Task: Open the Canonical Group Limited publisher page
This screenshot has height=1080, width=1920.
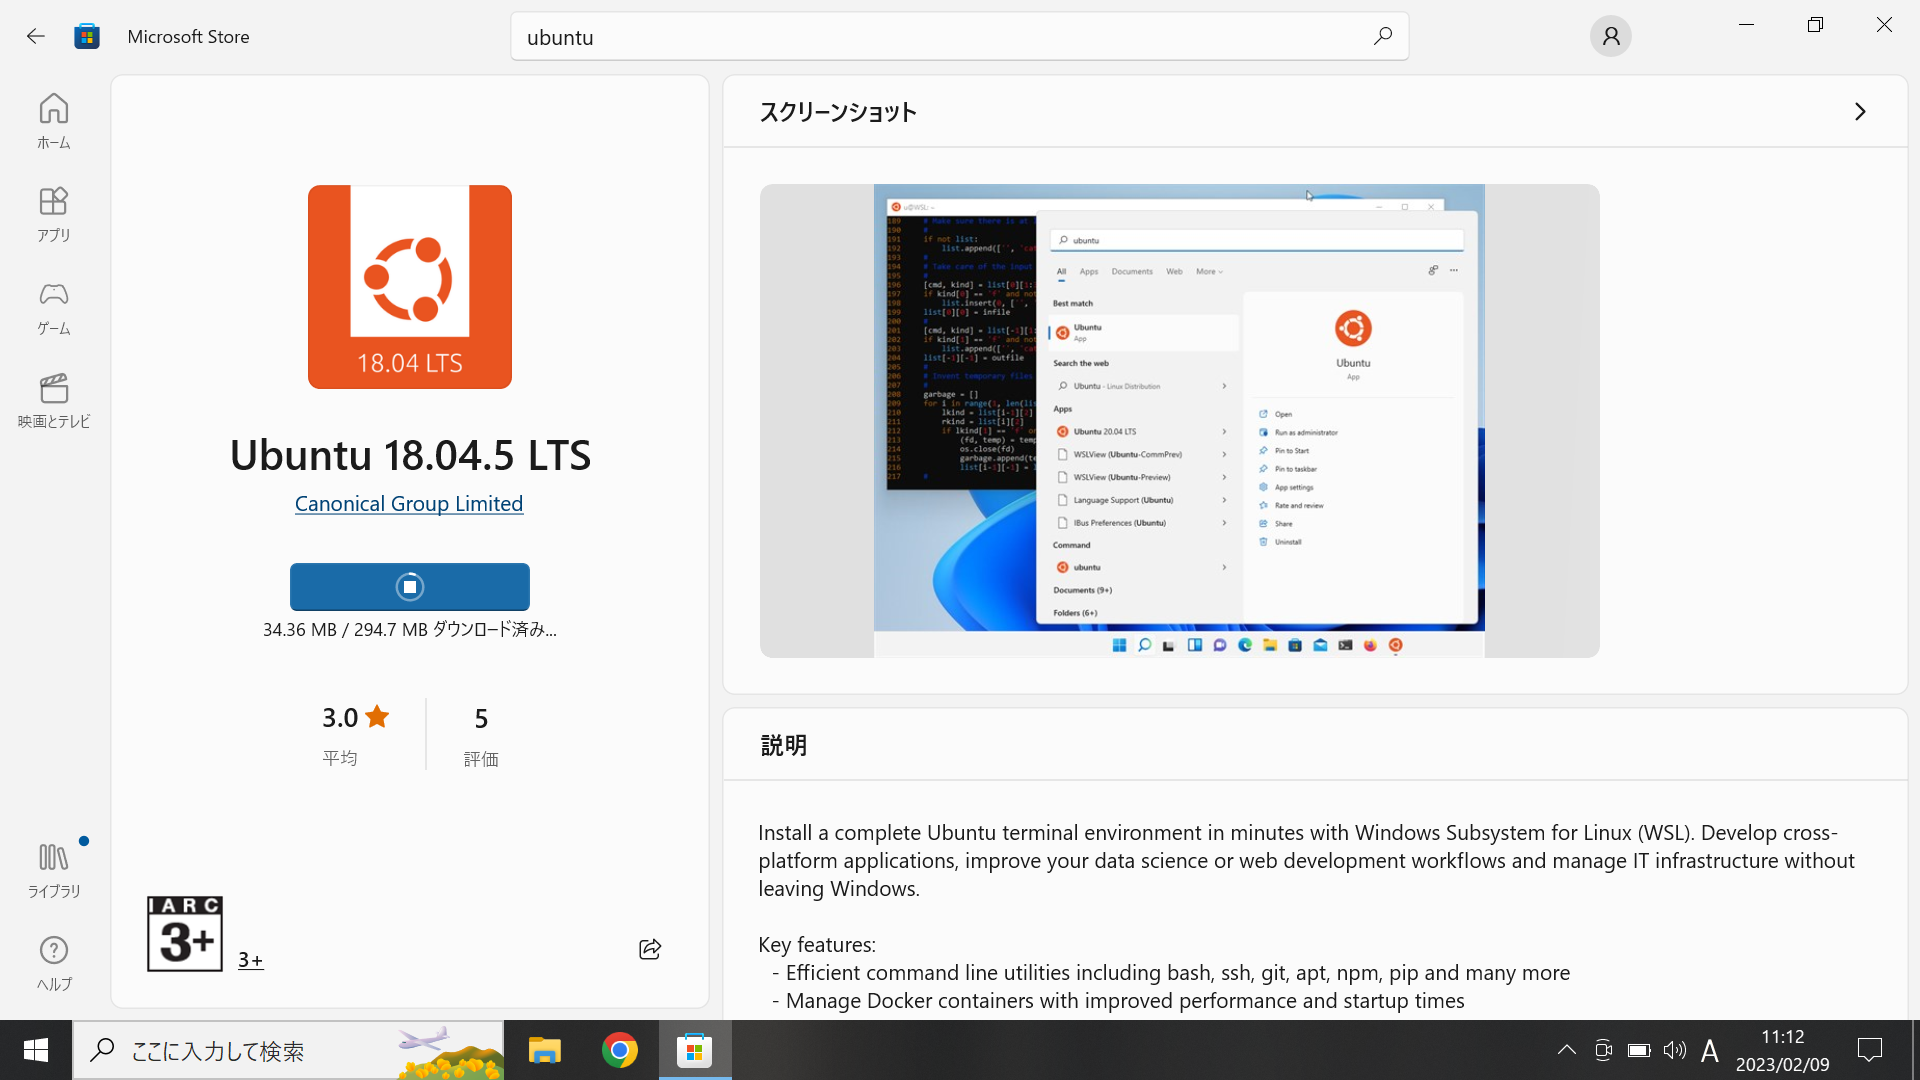Action: coord(408,503)
